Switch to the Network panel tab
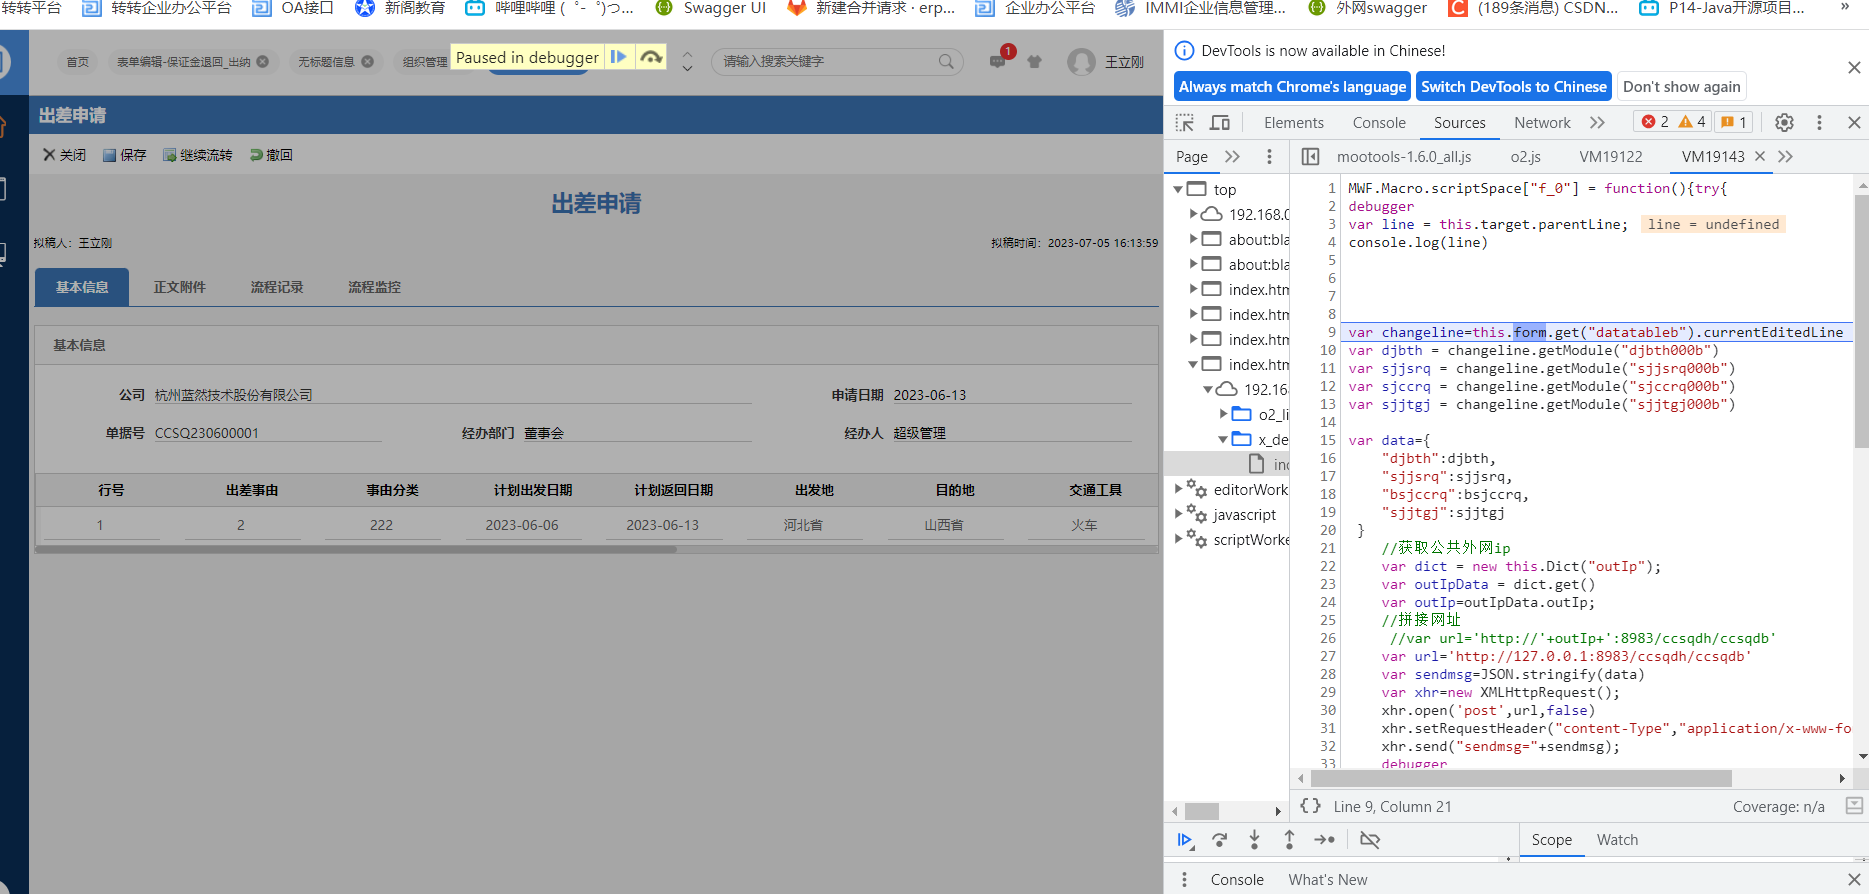Image resolution: width=1869 pixels, height=894 pixels. click(x=1542, y=122)
